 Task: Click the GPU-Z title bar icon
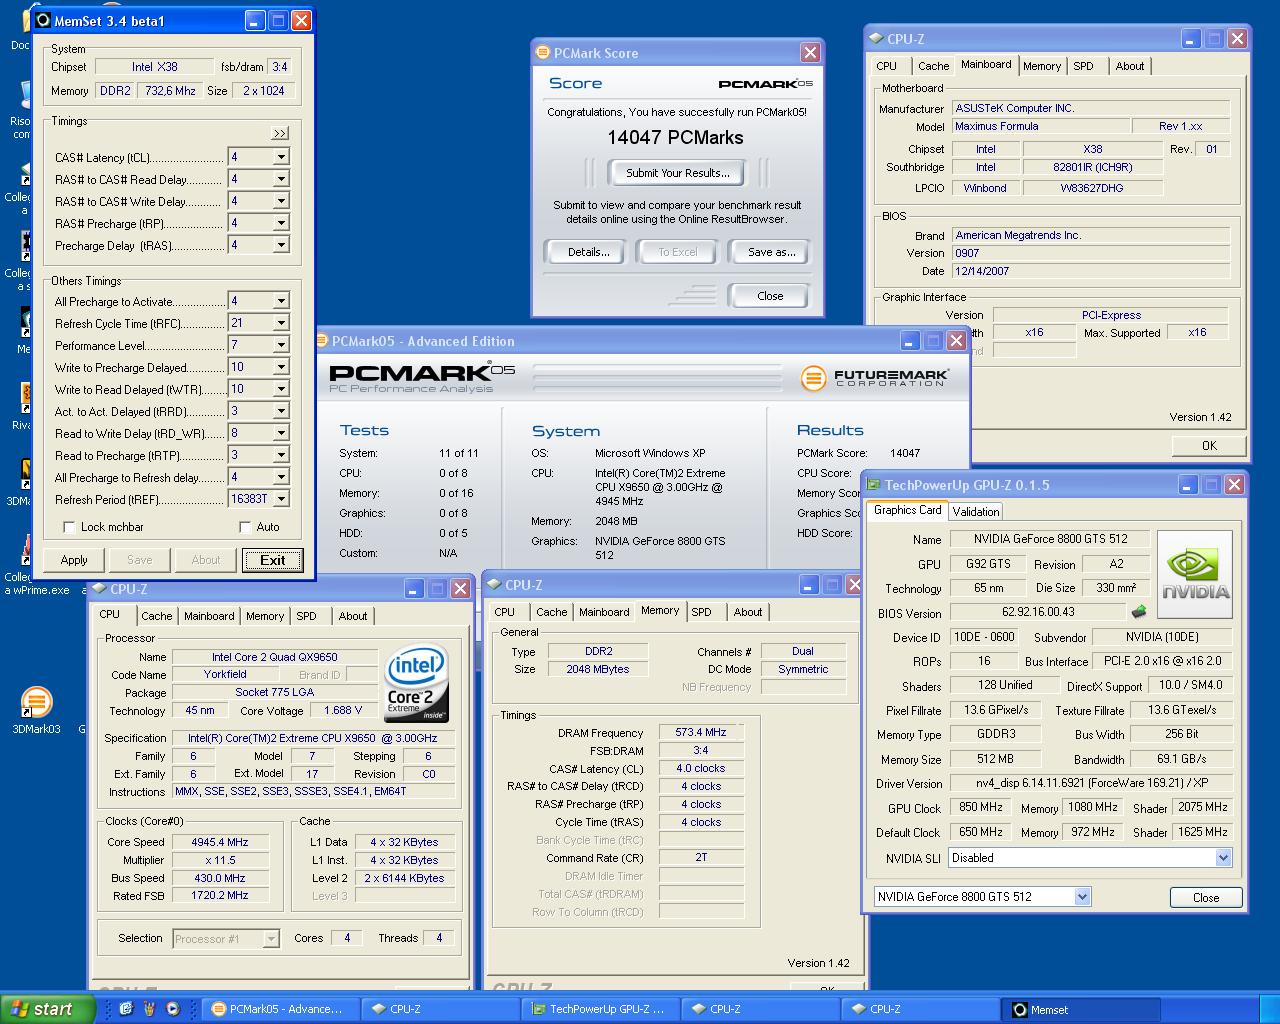pyautogui.click(x=873, y=485)
